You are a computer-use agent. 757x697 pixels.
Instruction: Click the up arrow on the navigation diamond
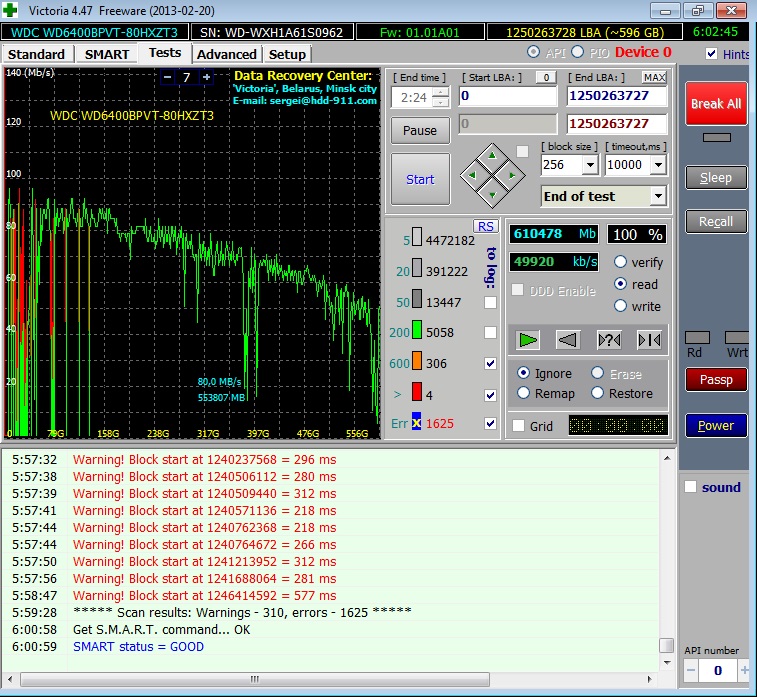tap(491, 155)
